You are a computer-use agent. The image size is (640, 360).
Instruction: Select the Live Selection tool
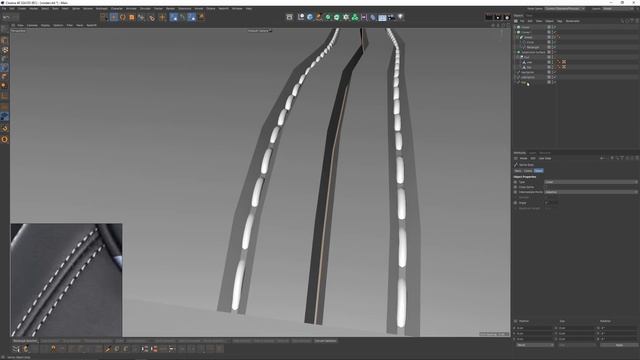104,17
